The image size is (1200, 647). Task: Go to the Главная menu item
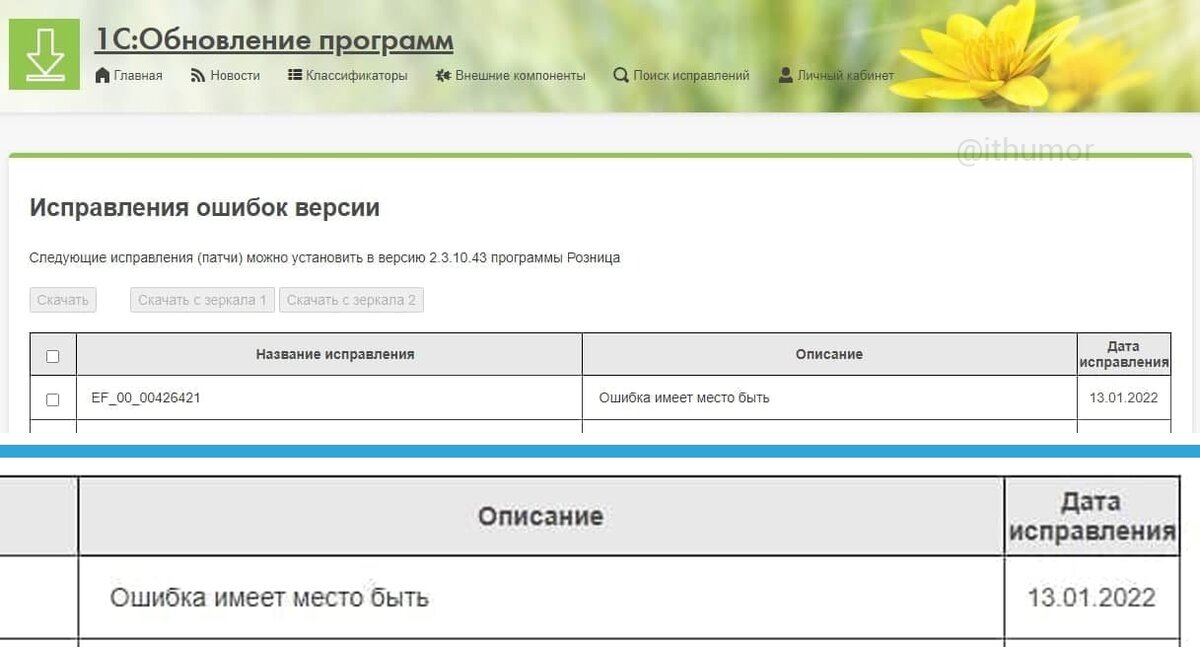(x=138, y=75)
